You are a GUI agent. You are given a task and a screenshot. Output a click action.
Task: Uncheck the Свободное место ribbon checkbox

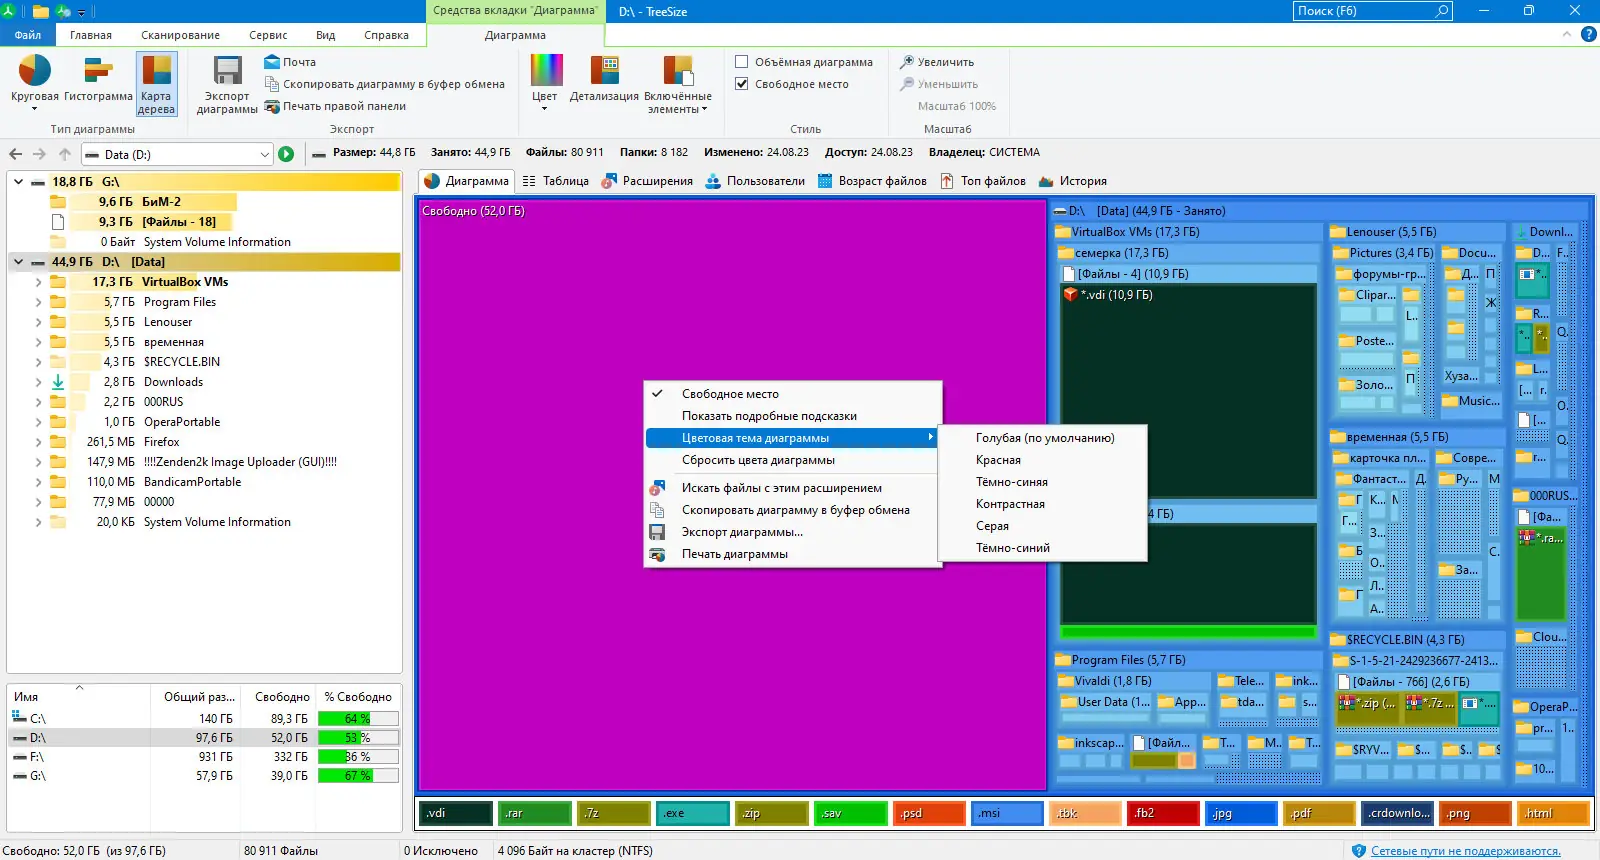coord(742,84)
